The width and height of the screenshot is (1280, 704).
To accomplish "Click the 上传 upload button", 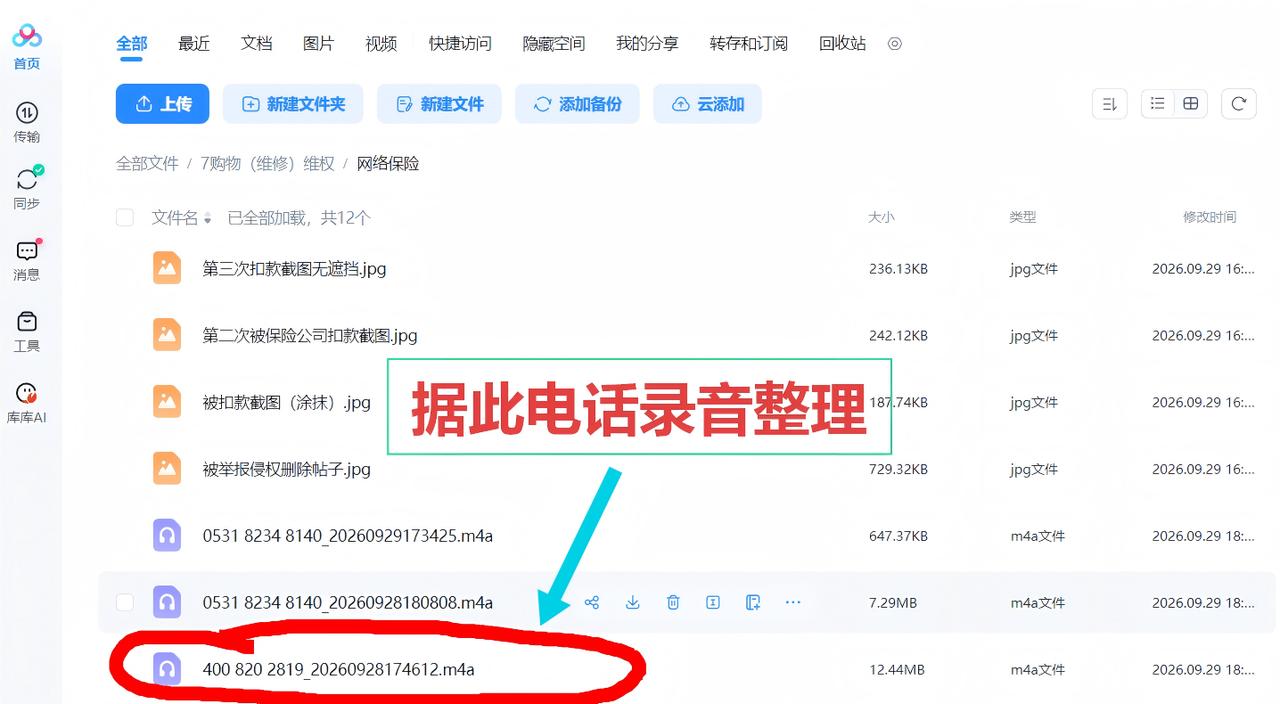I will coord(162,104).
